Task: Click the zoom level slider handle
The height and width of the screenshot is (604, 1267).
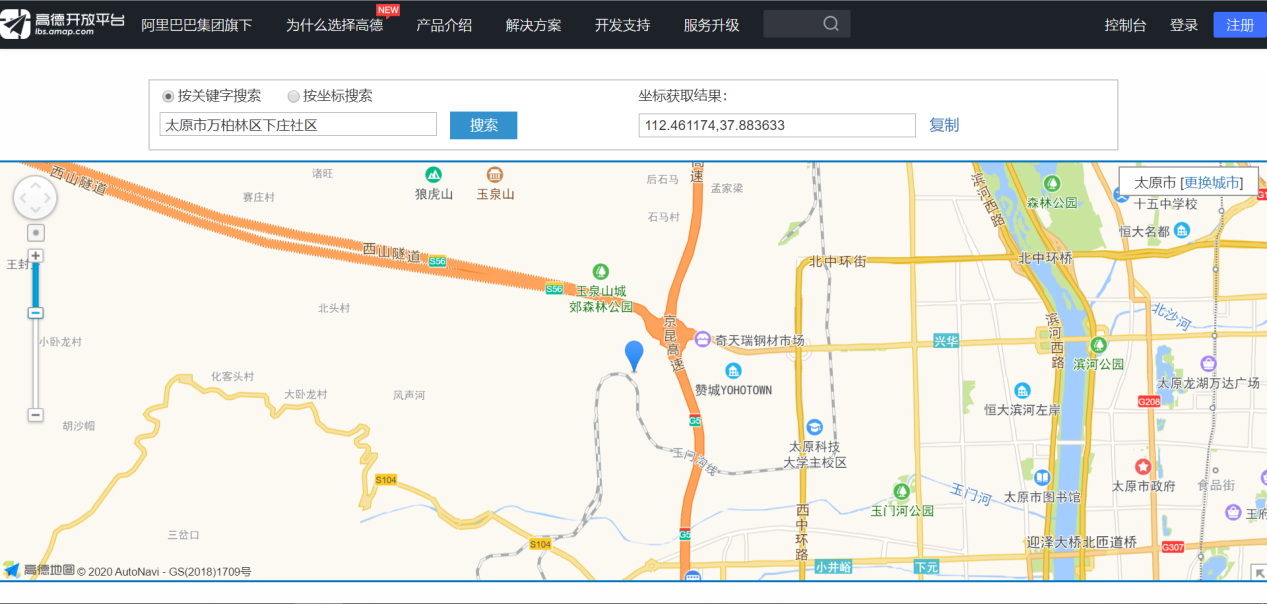Action: pos(36,313)
